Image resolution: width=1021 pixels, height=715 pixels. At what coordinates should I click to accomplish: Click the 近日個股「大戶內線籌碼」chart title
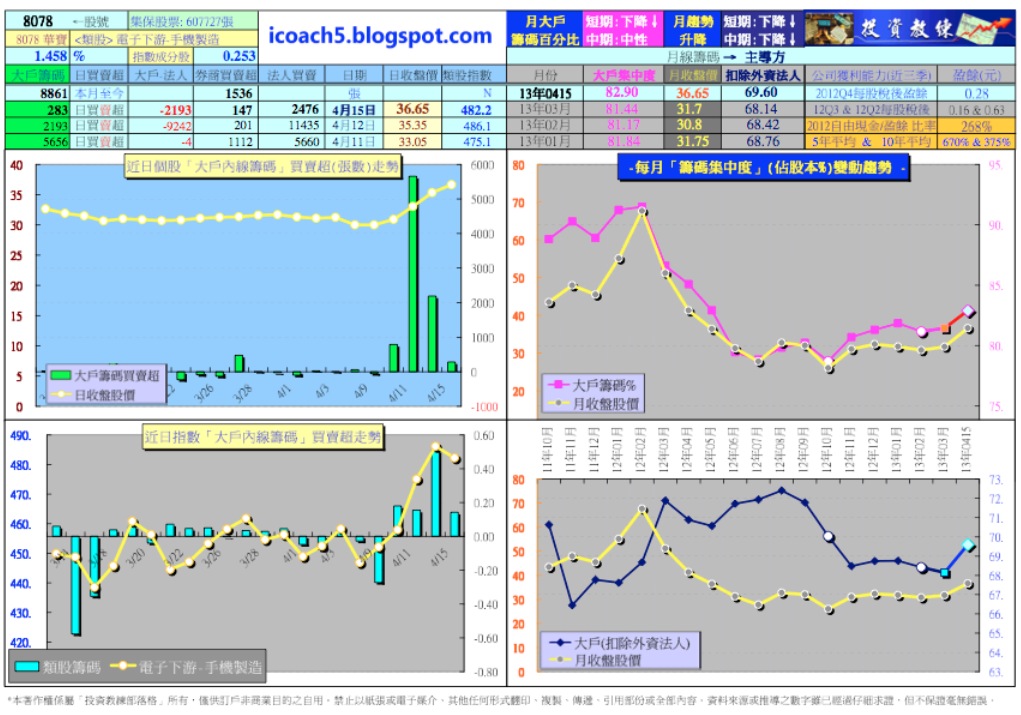pyautogui.click(x=262, y=167)
